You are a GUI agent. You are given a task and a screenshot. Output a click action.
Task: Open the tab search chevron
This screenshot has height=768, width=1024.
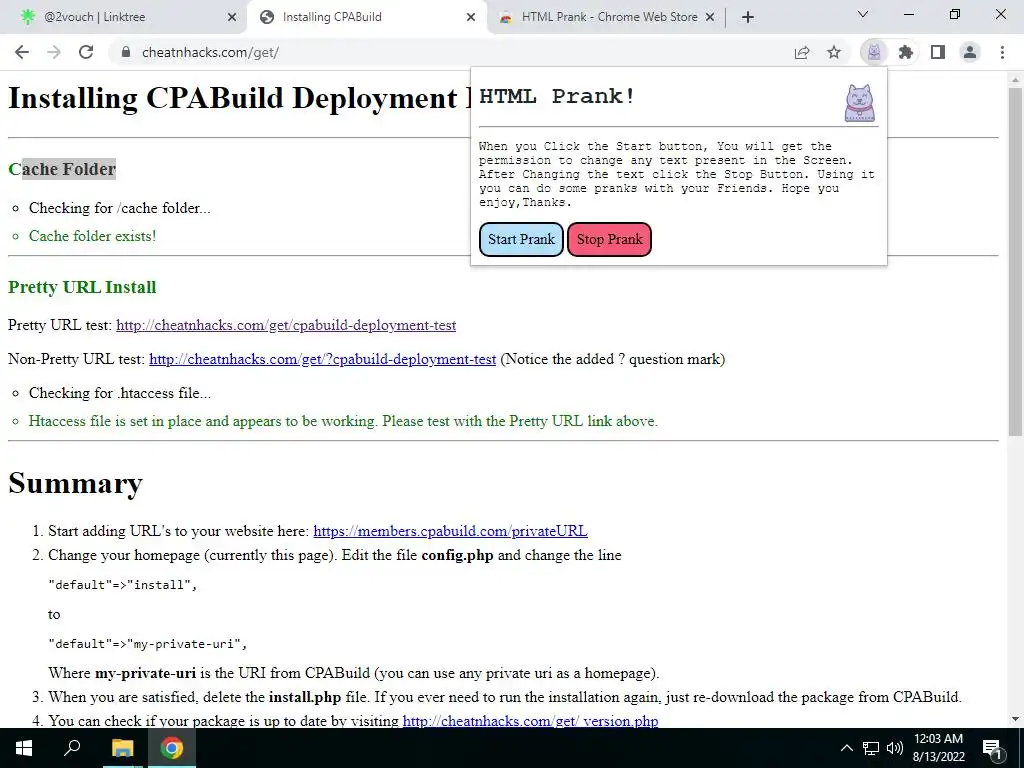(863, 14)
